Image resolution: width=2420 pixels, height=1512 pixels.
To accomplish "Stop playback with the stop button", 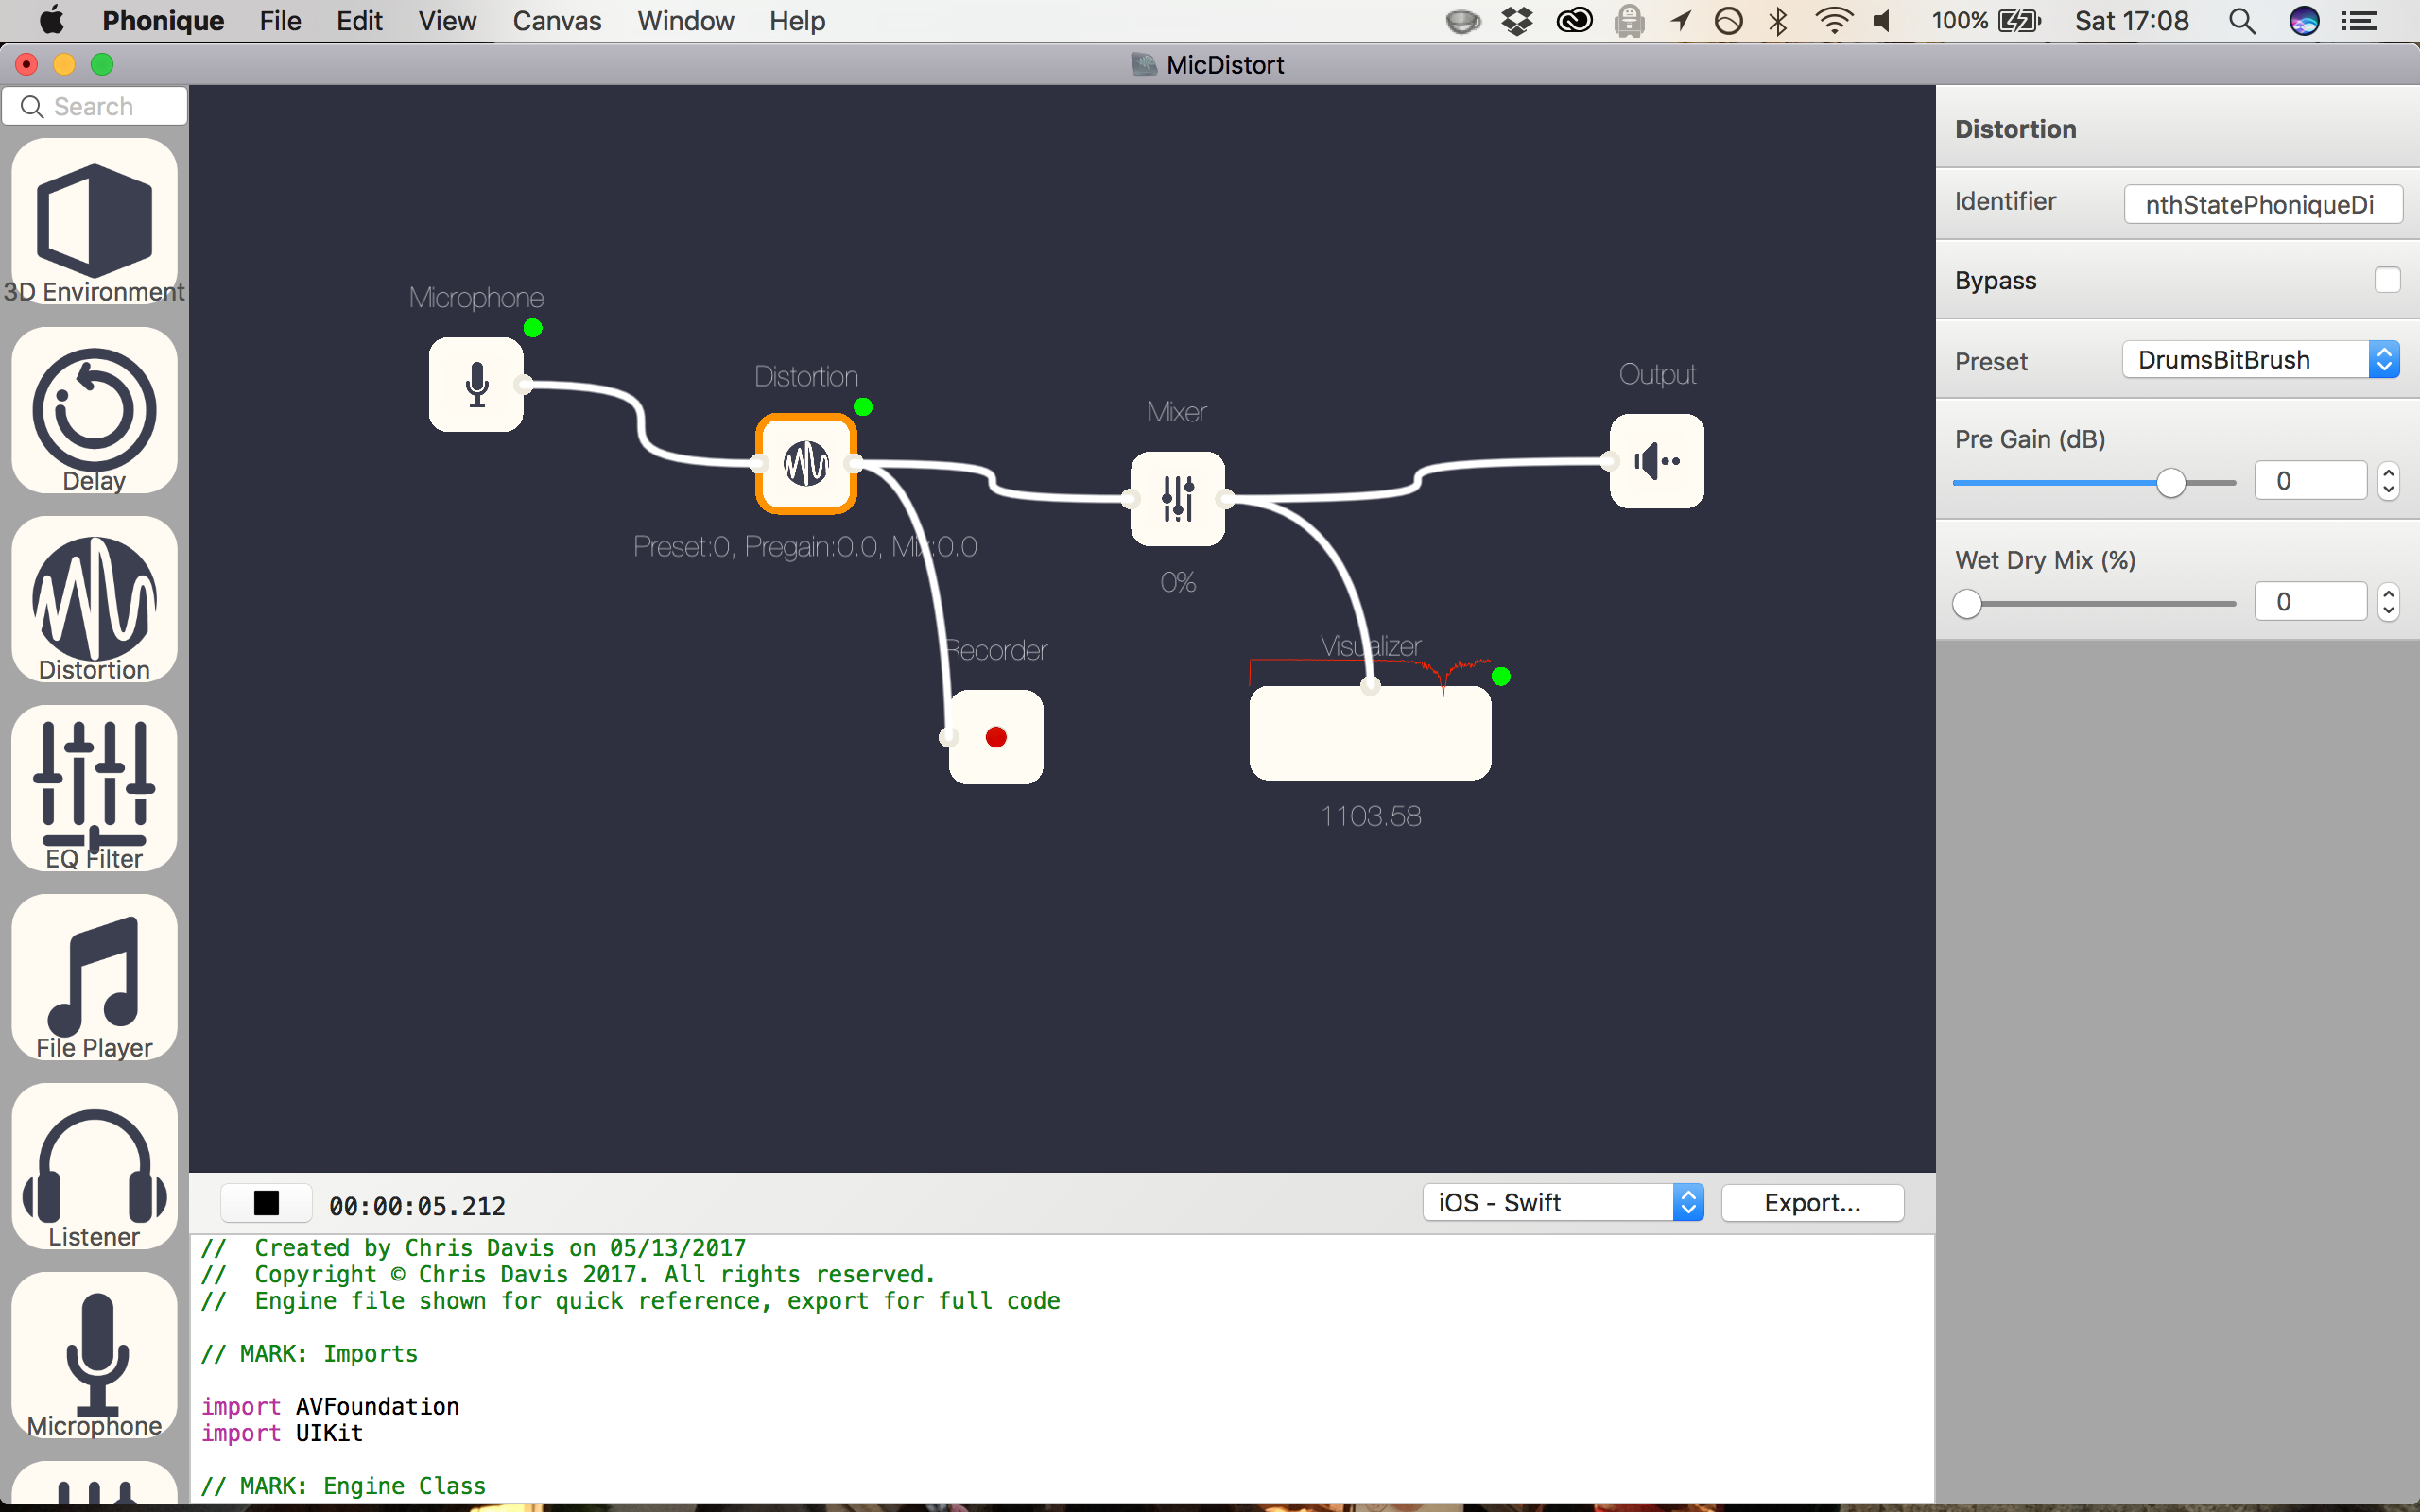I will [x=266, y=1203].
